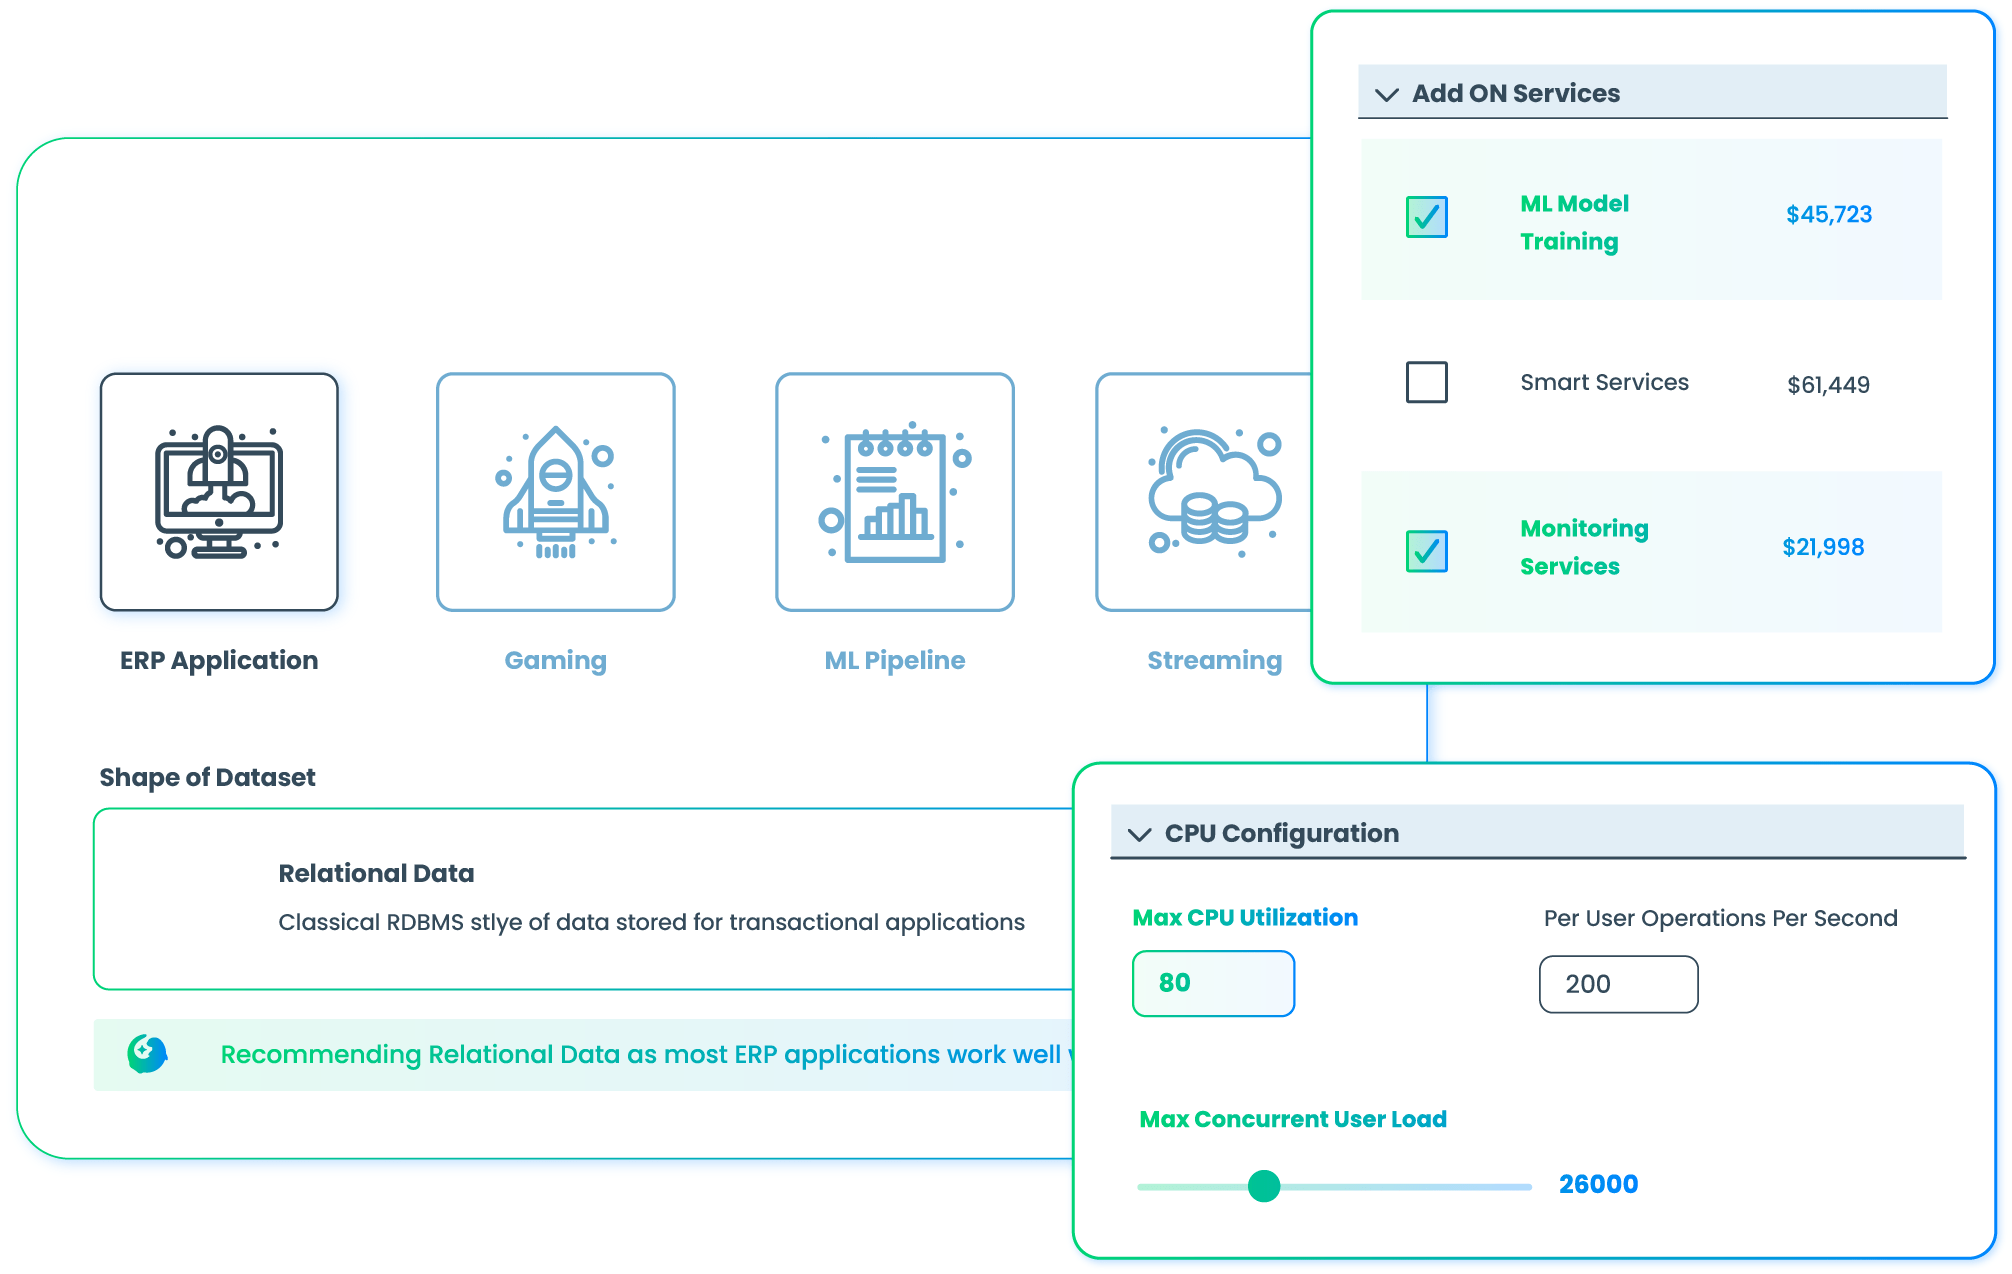Click the Per User Operations Per Second field
Viewport: 2012px width, 1274px height.
pos(1618,984)
